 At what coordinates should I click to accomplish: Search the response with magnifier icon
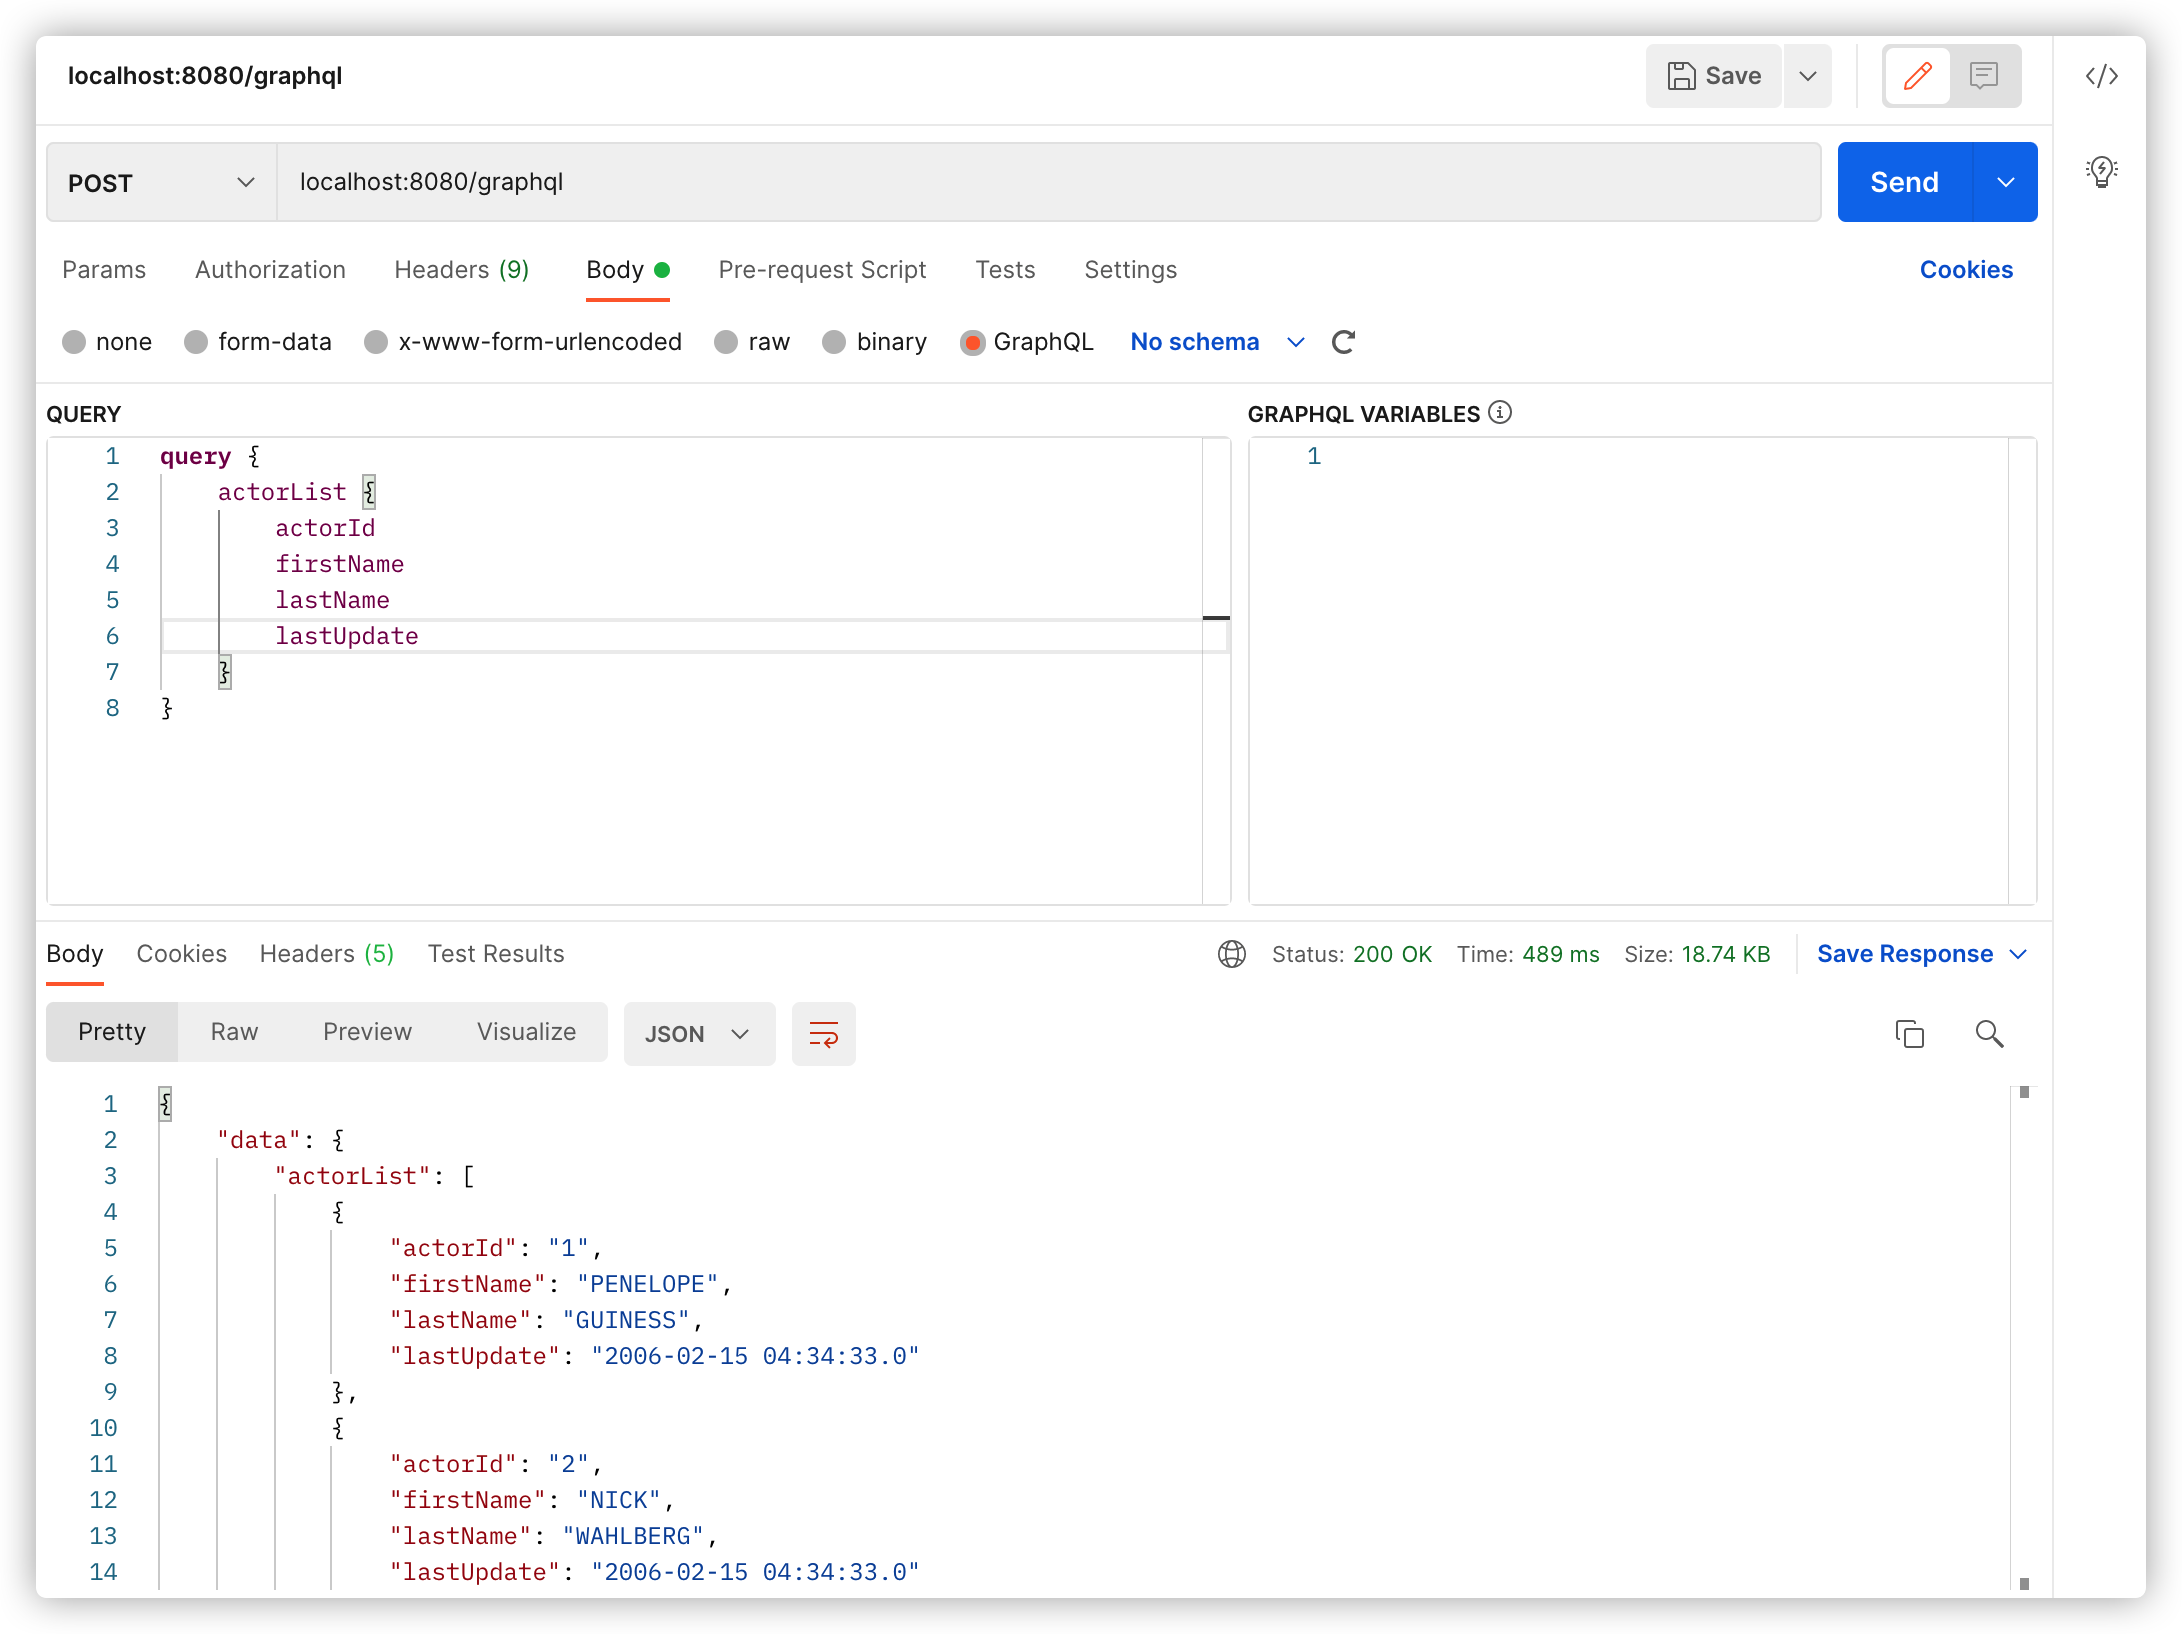(1989, 1033)
